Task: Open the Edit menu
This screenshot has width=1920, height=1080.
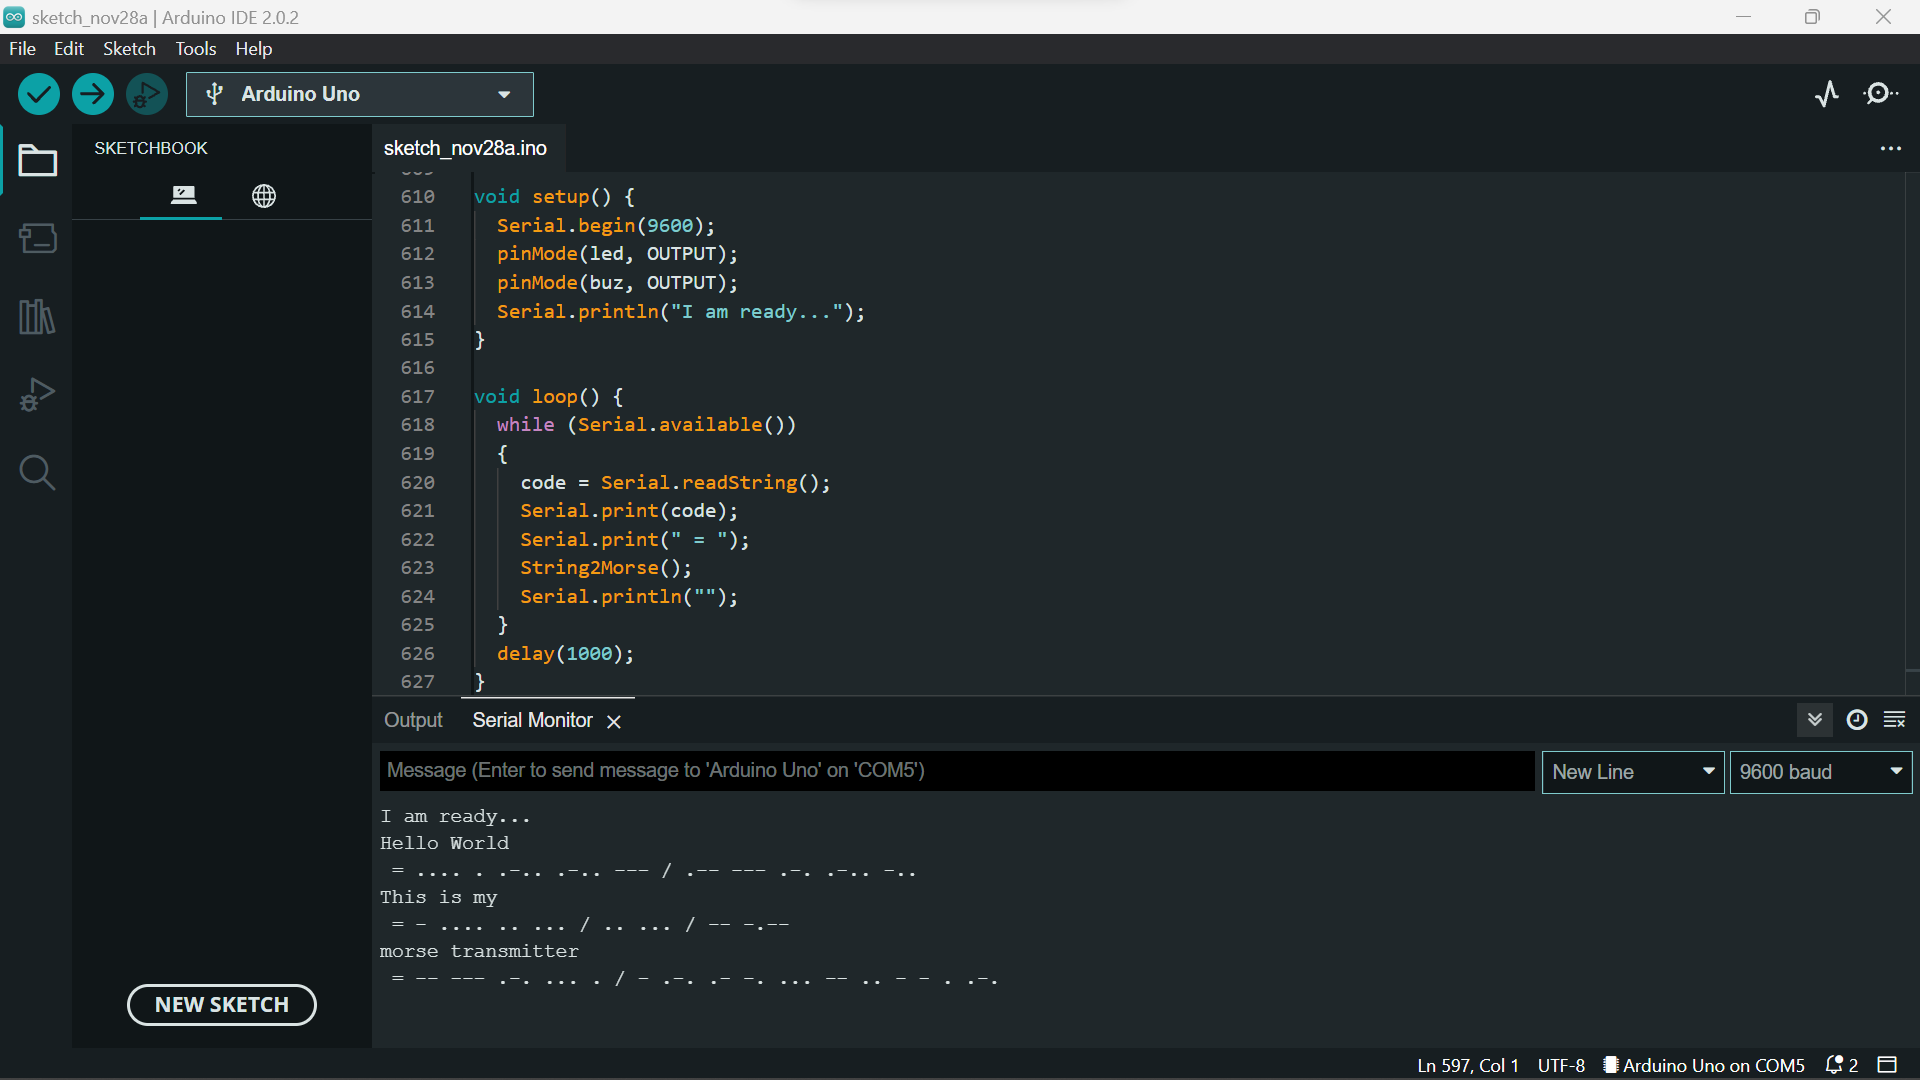Action: [x=68, y=49]
